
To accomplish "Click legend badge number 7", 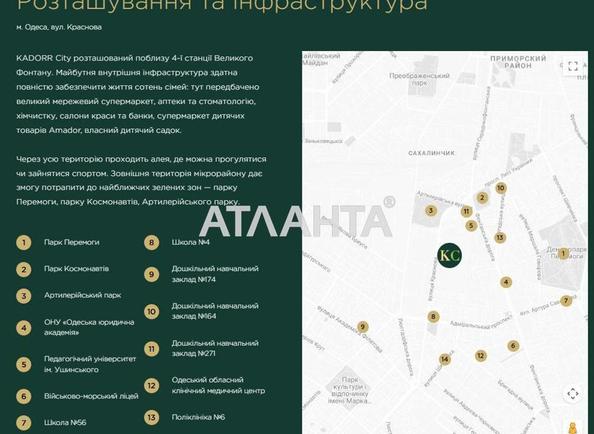I will (23, 423).
